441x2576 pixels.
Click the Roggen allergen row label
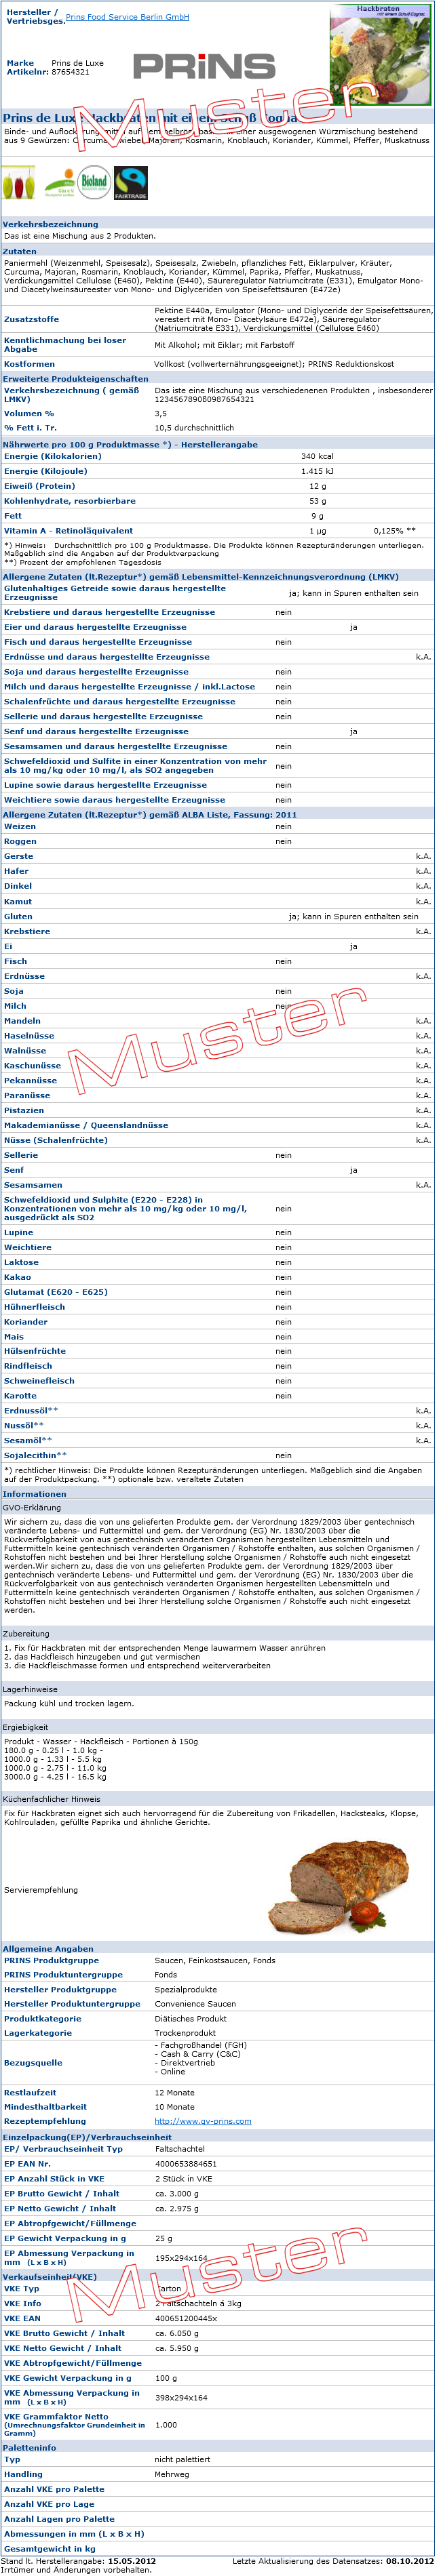tap(20, 842)
